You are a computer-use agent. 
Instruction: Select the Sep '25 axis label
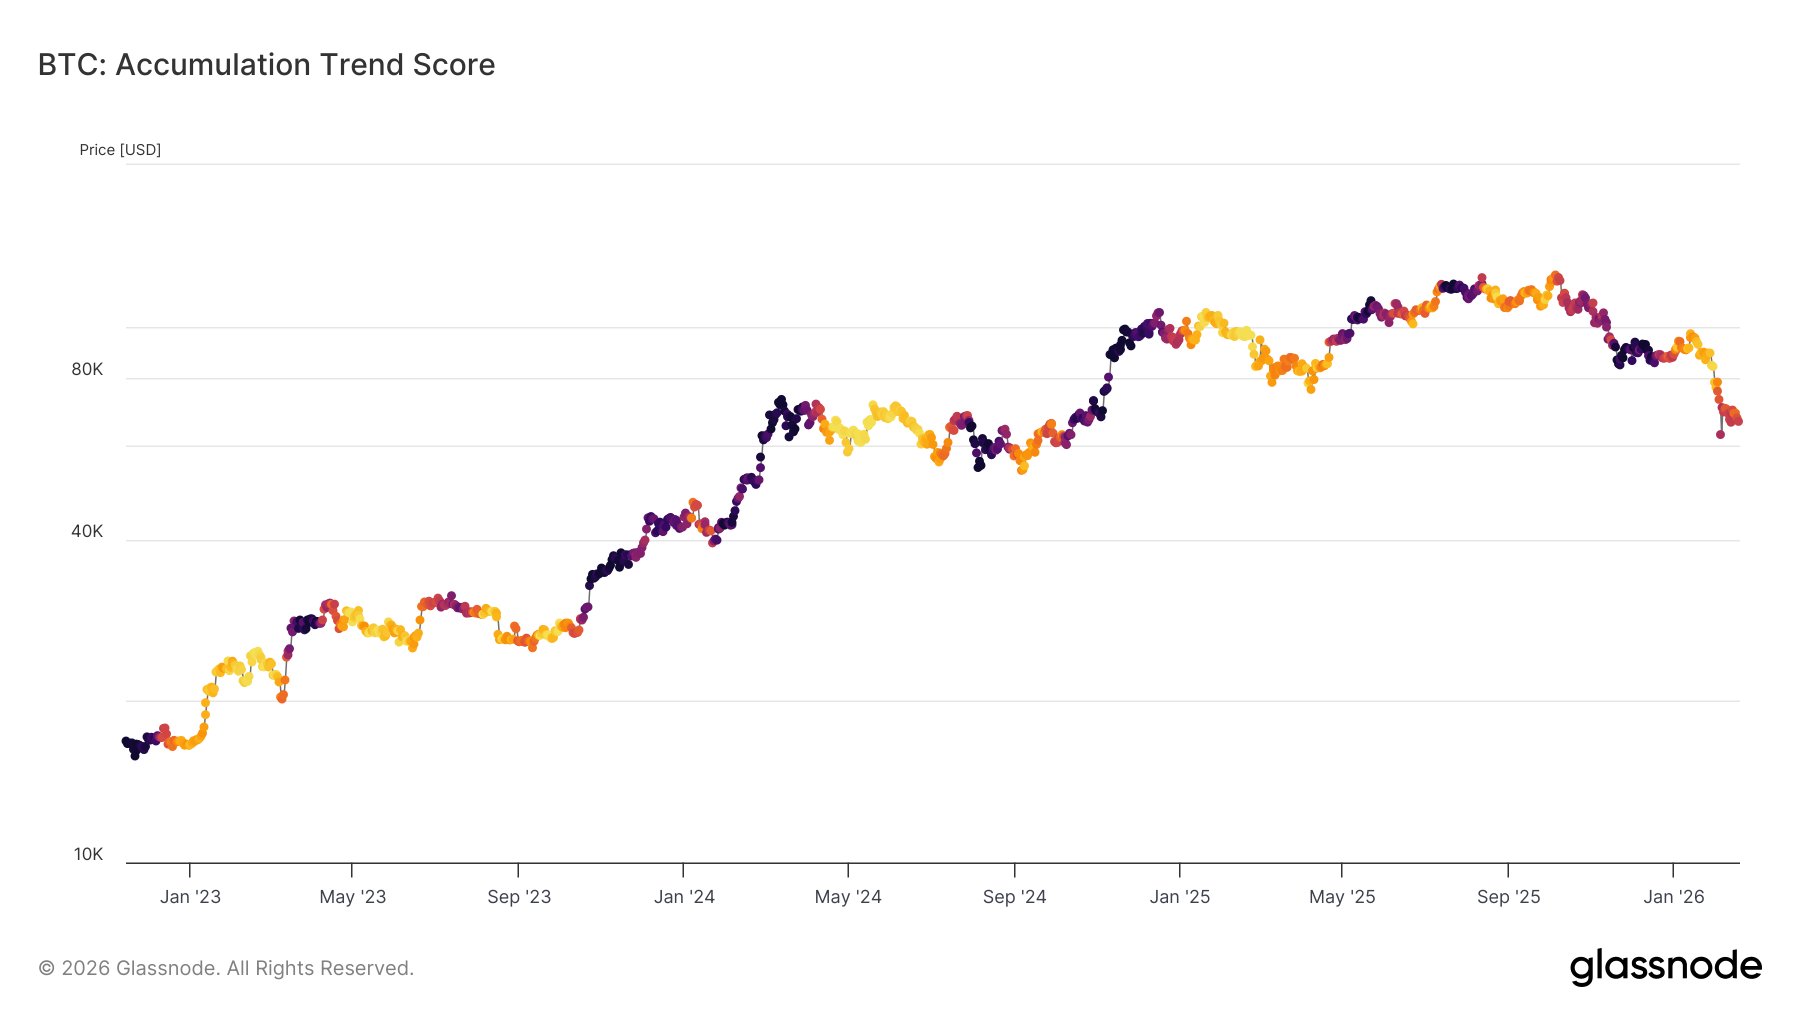point(1508,897)
